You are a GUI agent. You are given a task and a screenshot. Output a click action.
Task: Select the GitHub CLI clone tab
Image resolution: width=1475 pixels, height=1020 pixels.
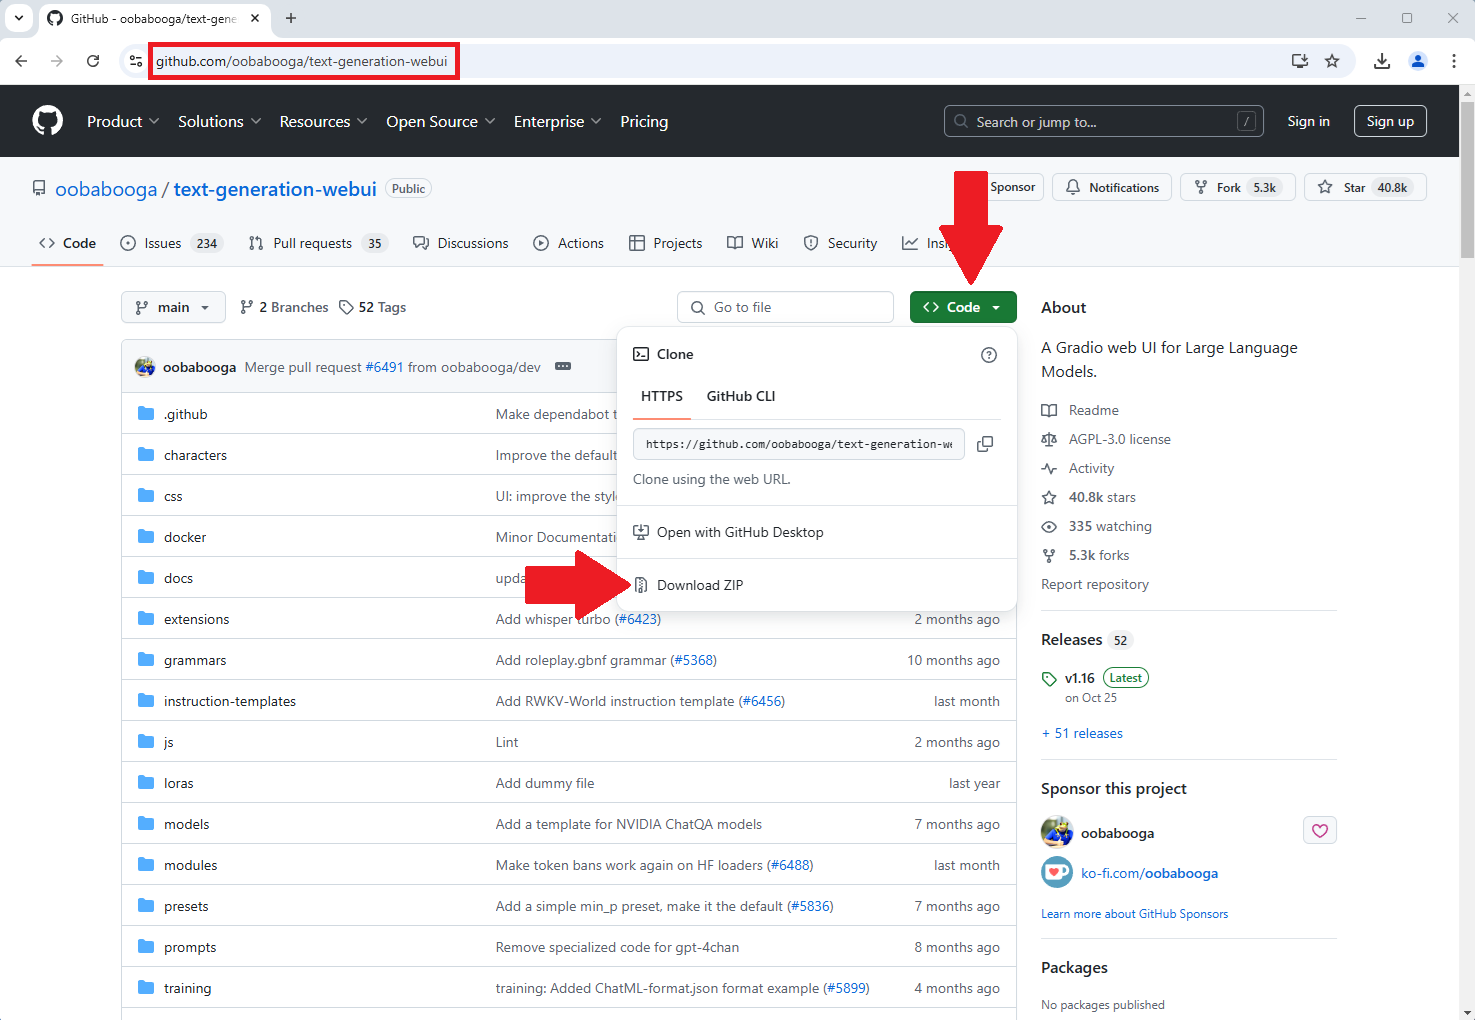click(x=741, y=396)
